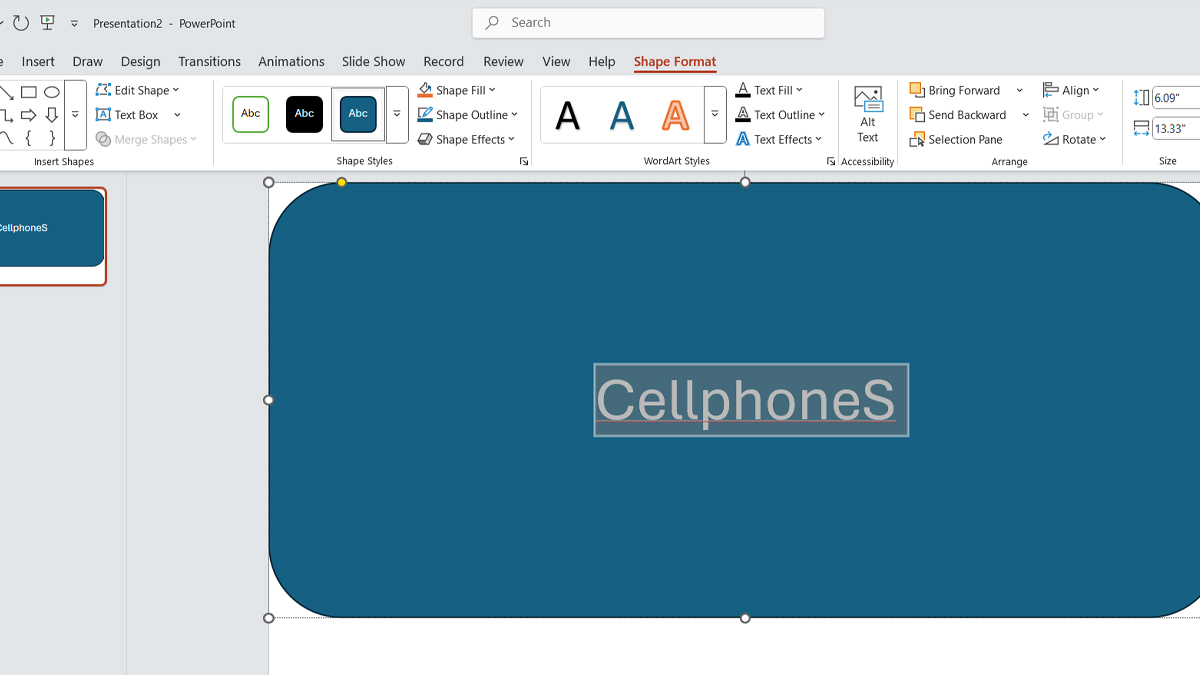Click the Redo/Repeat arrow in Quick Access Toolbar
Viewport: 1200px width, 675px height.
pos(20,22)
